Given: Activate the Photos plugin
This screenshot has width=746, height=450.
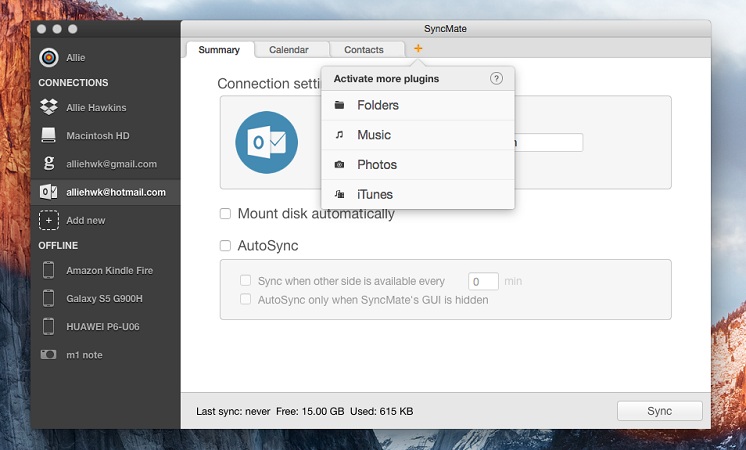Looking at the screenshot, I should pos(418,165).
